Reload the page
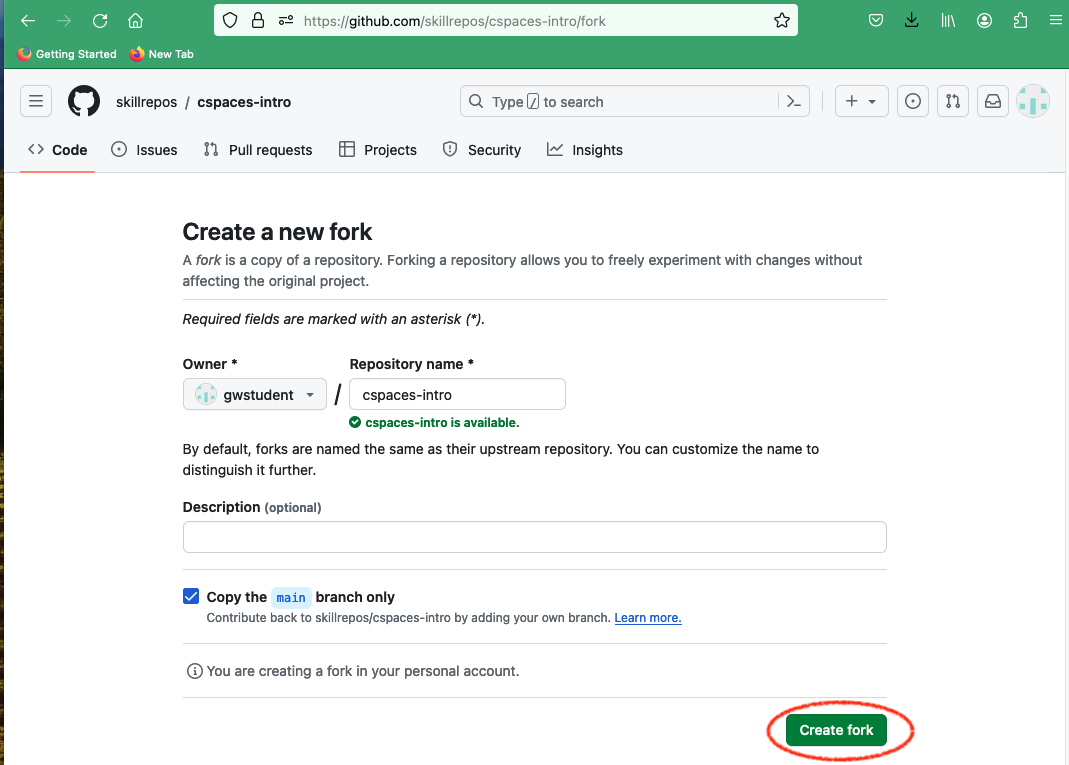1069x765 pixels. tap(100, 20)
